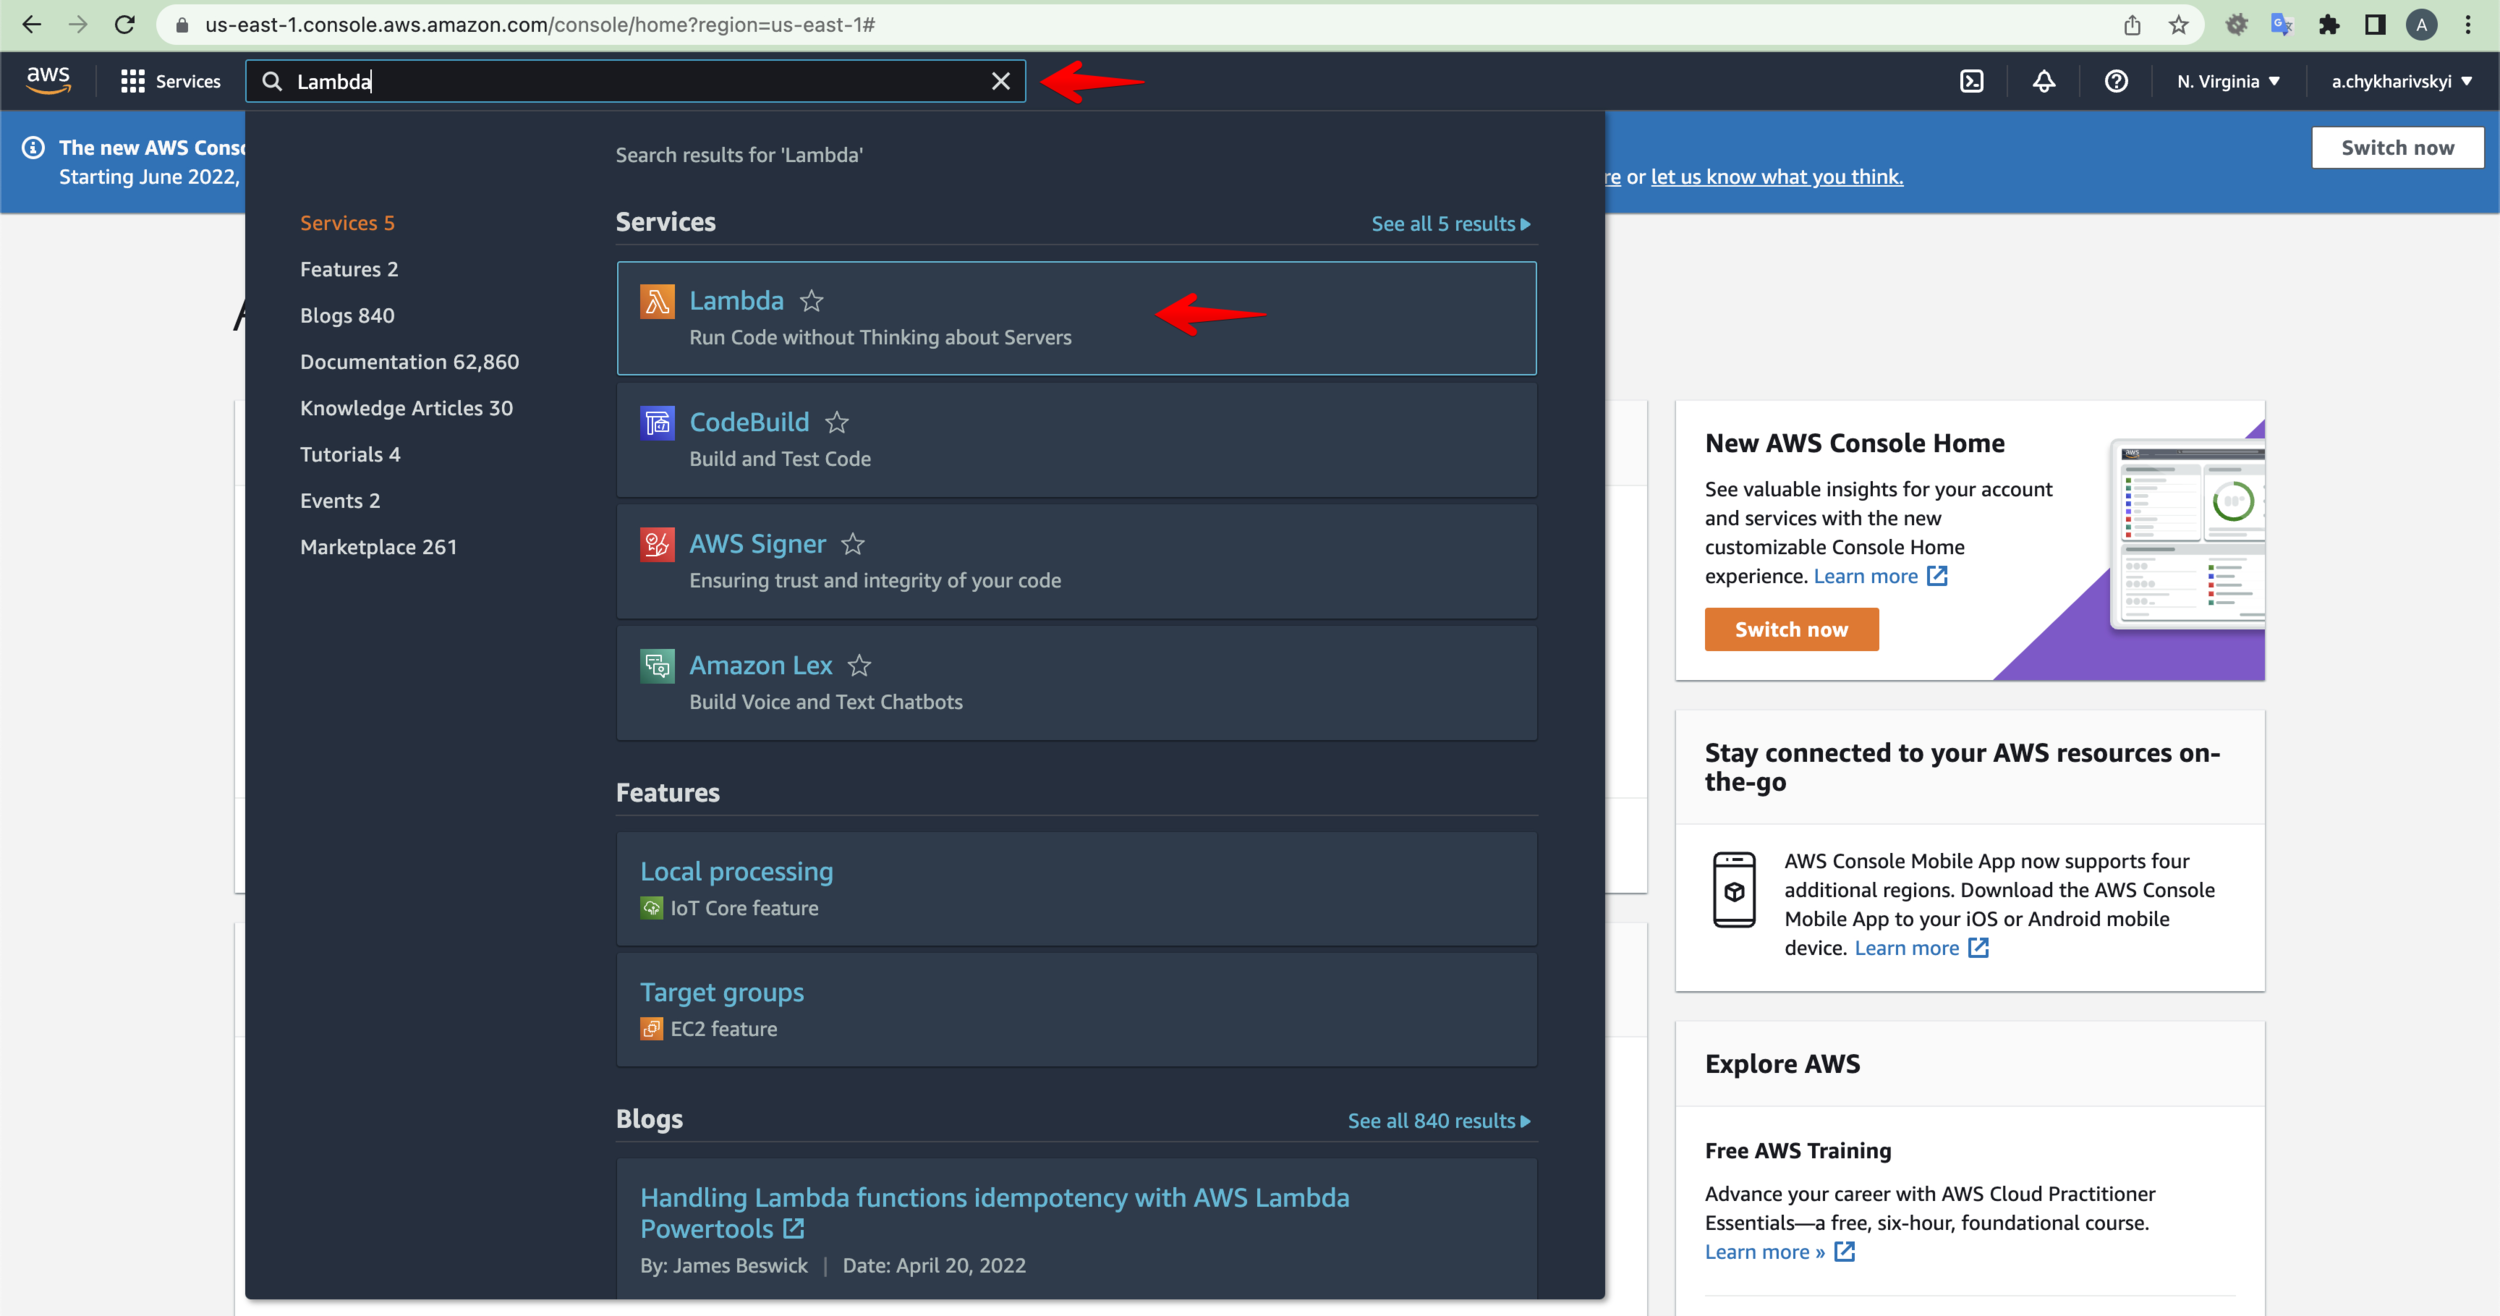Favorite AWS Signer with the star toggle

(x=853, y=544)
